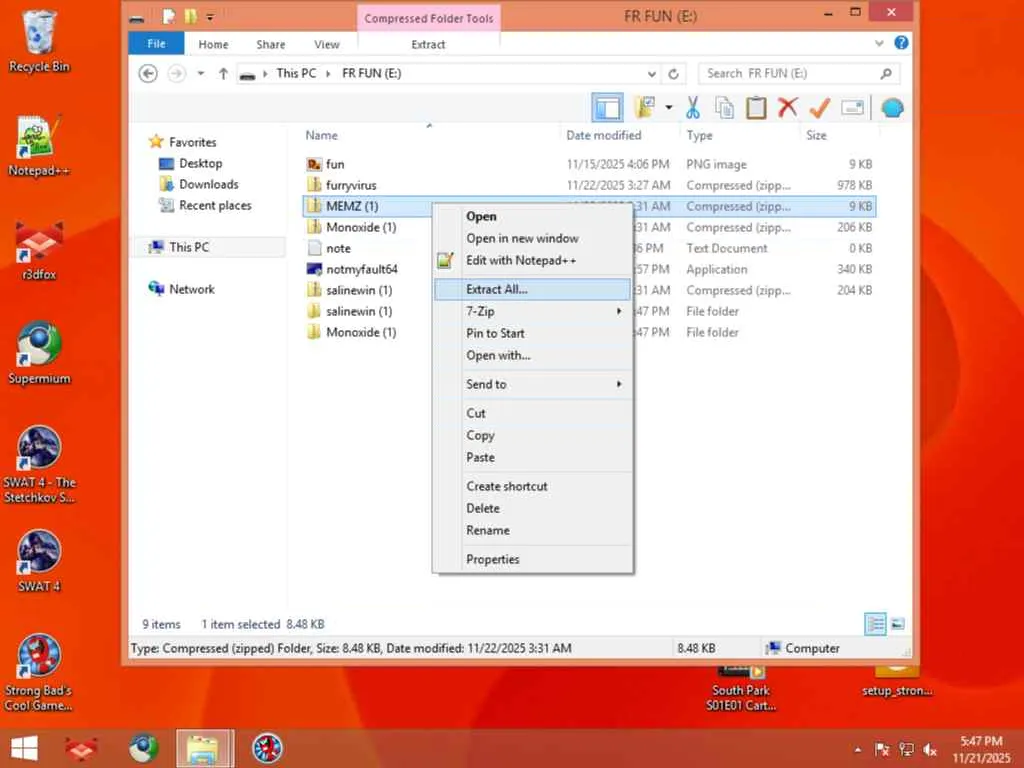Screen dimensions: 1024x768
Task: Click the clipboard Paste toolbar icon
Action: [756, 108]
